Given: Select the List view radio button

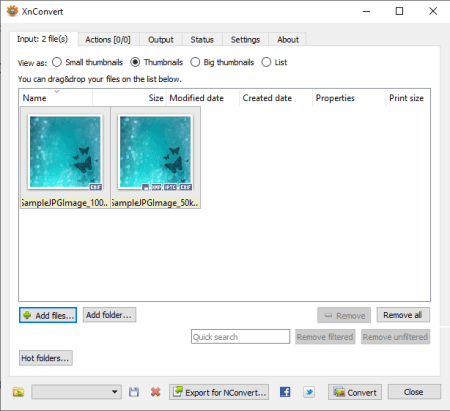Looking at the screenshot, I should pos(266,62).
